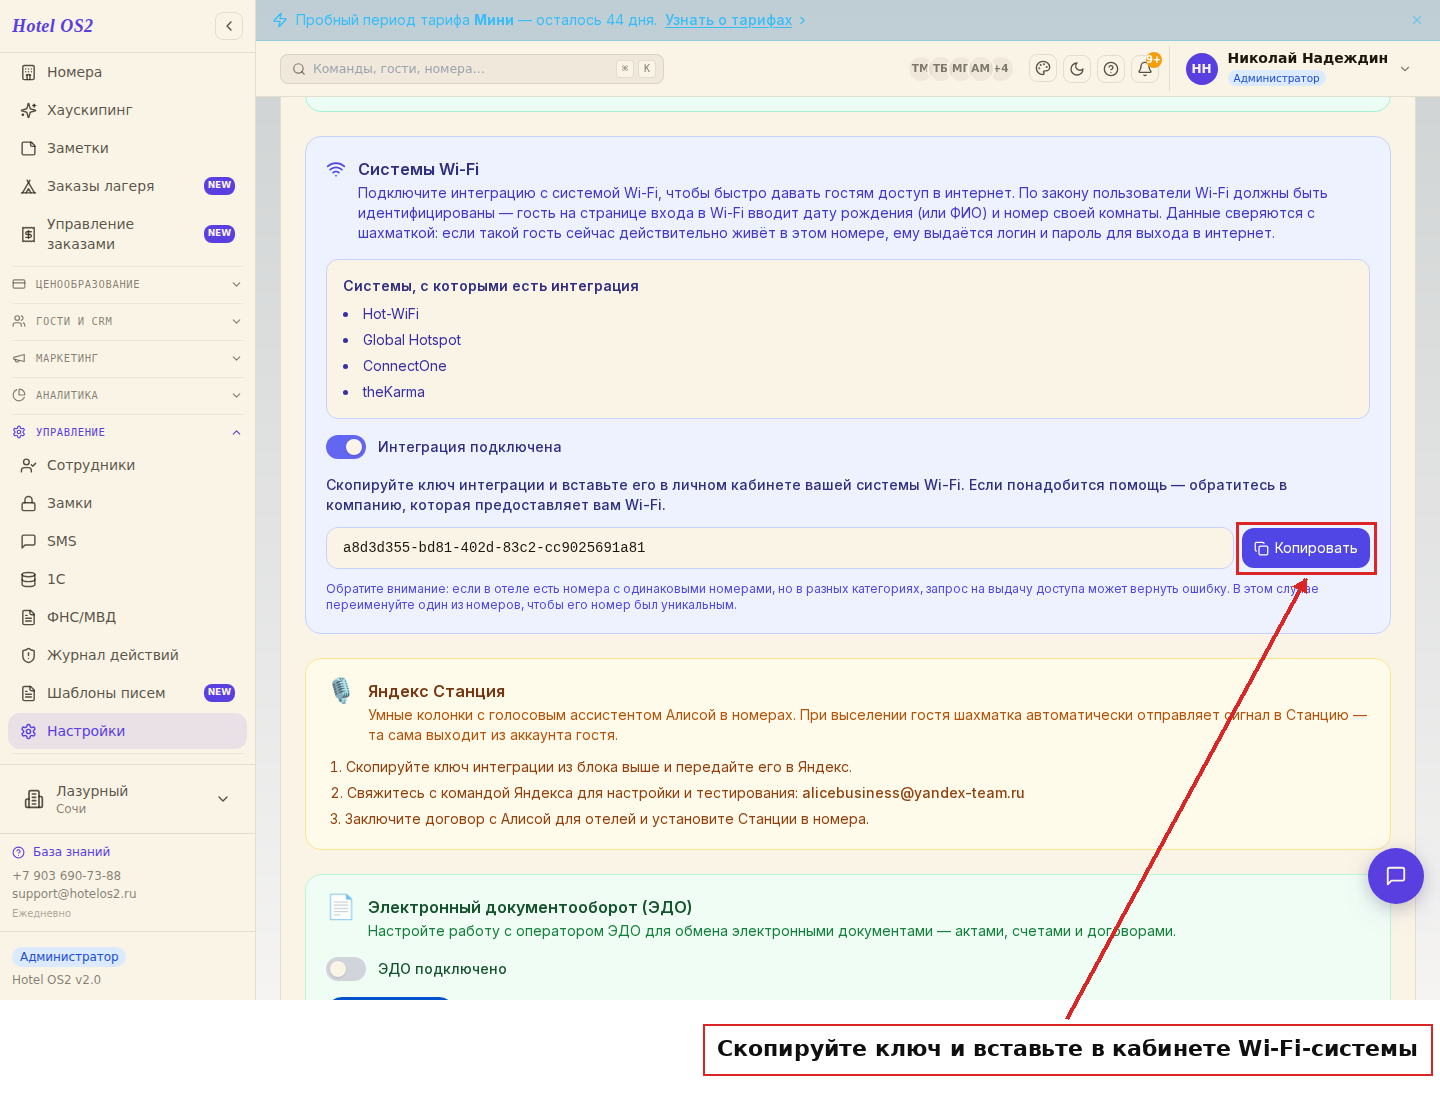Click theKarma list entry
Screen dimensions: 1440x1099
394,392
